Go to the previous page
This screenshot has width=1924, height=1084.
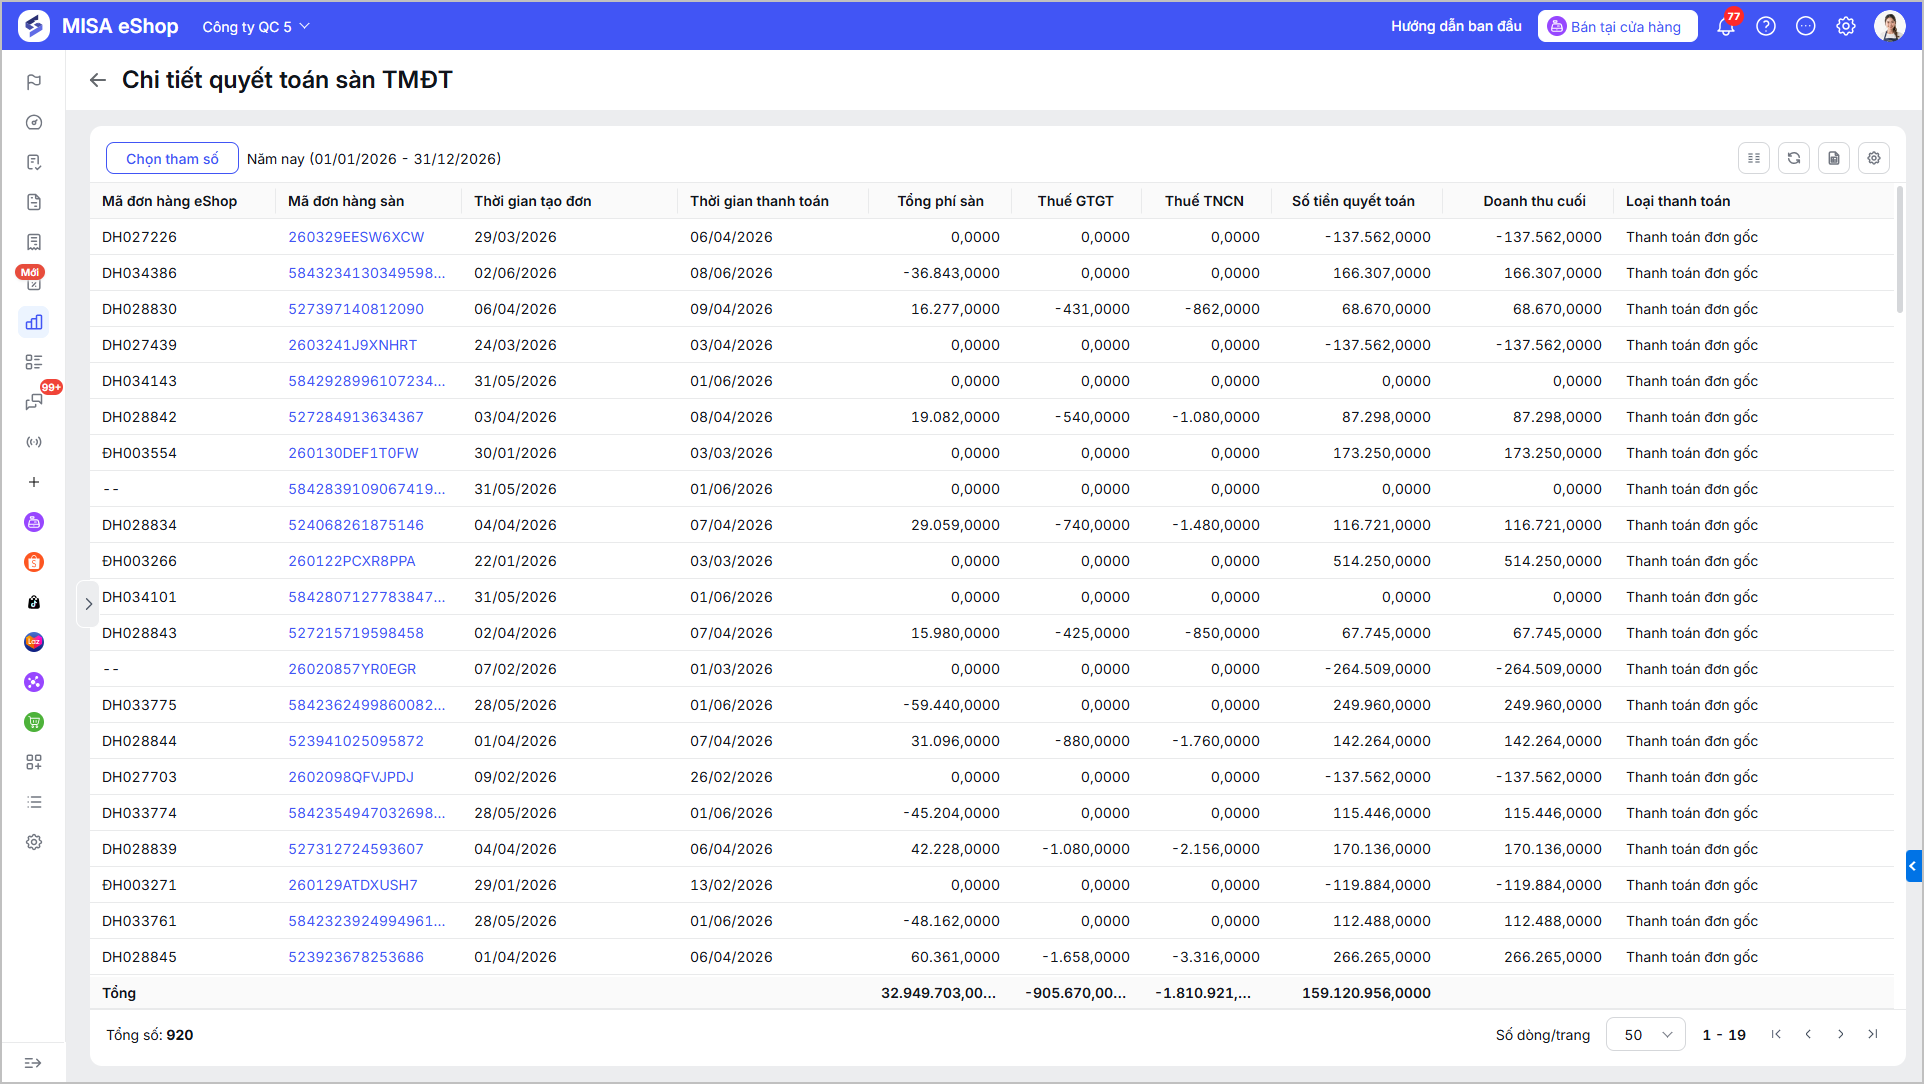[x=1808, y=1035]
